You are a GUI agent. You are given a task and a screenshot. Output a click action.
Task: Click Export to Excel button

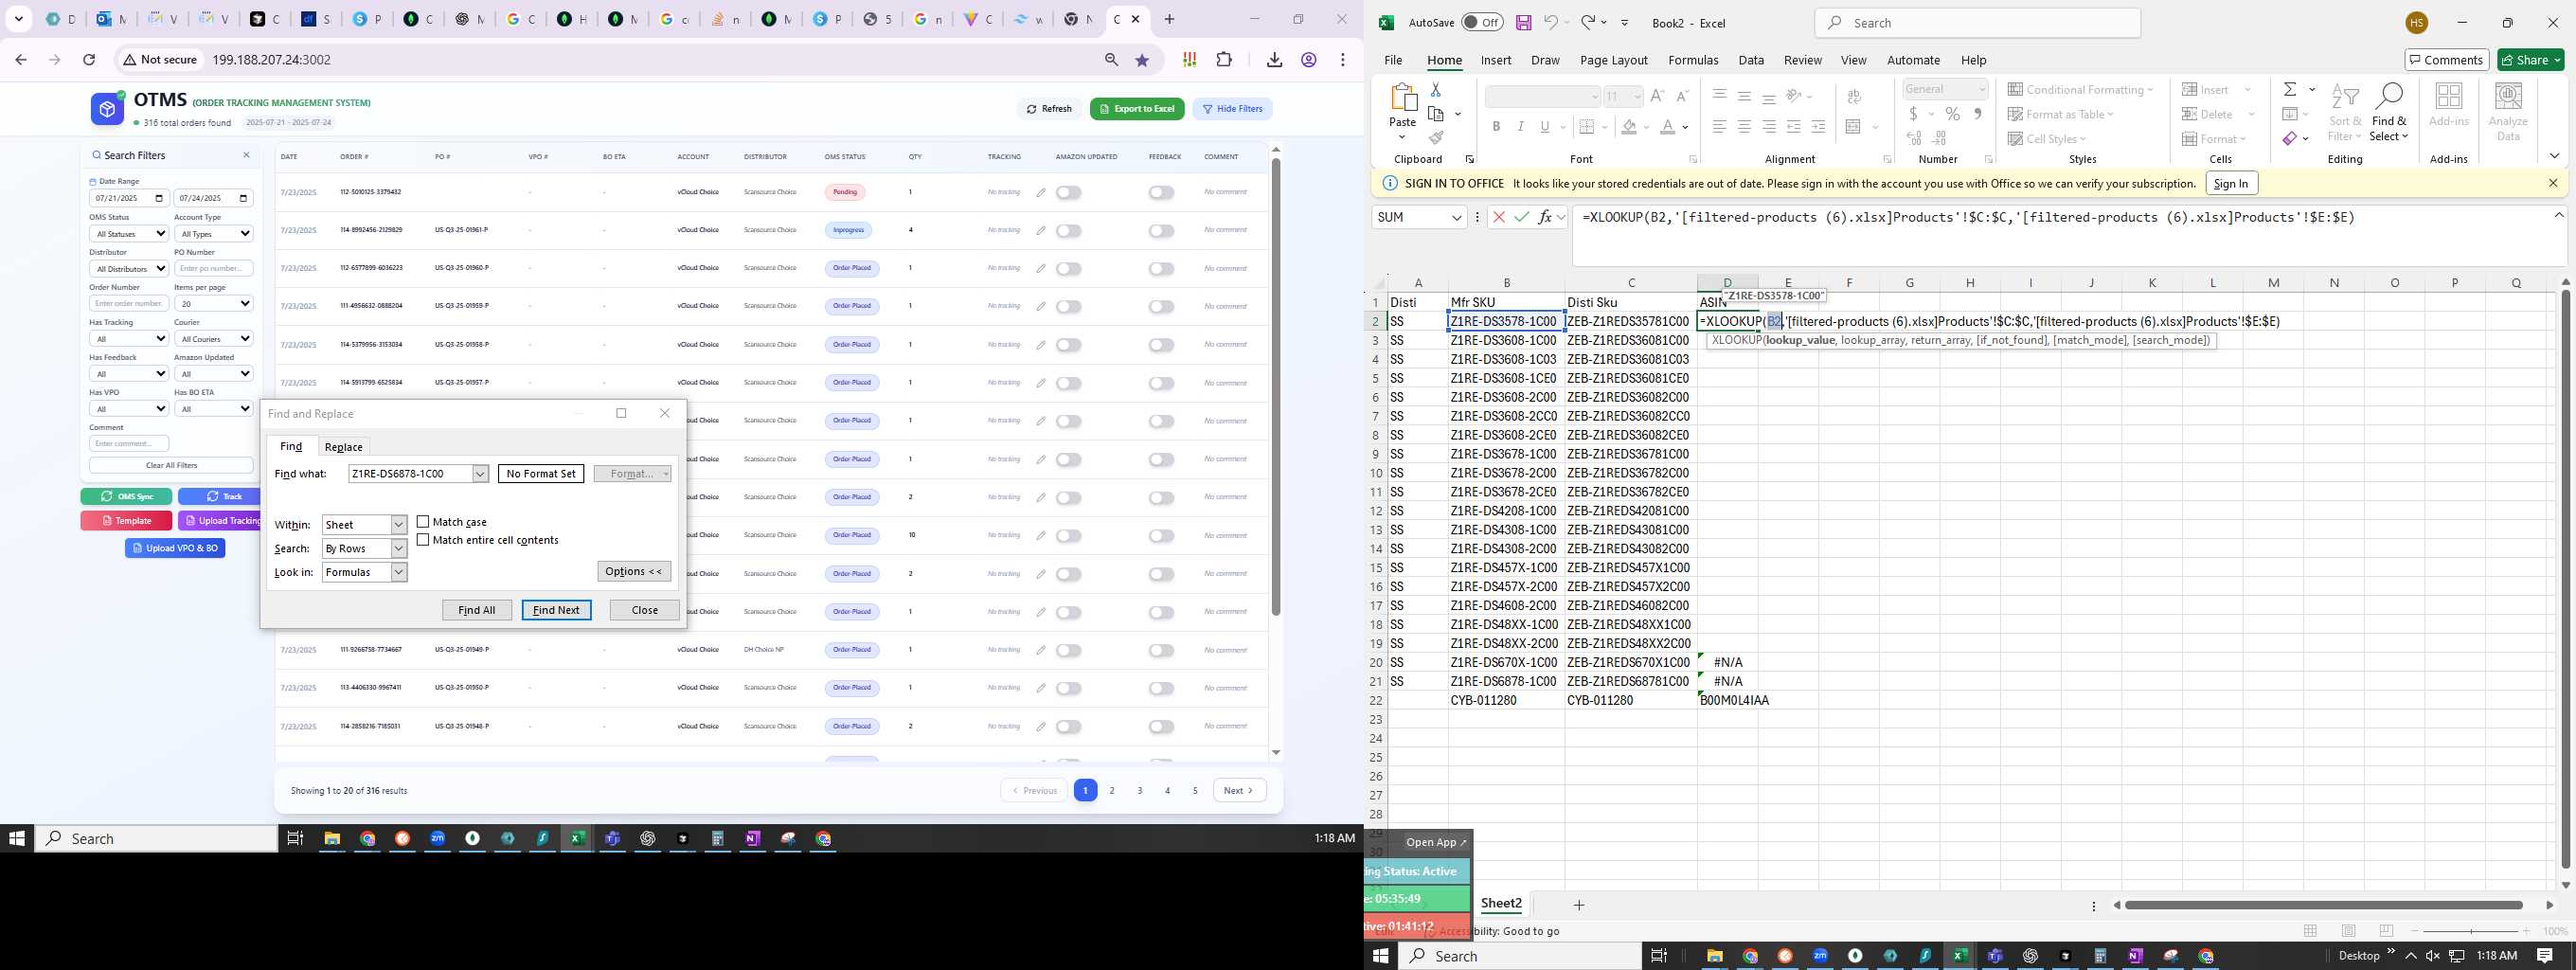point(1137,109)
